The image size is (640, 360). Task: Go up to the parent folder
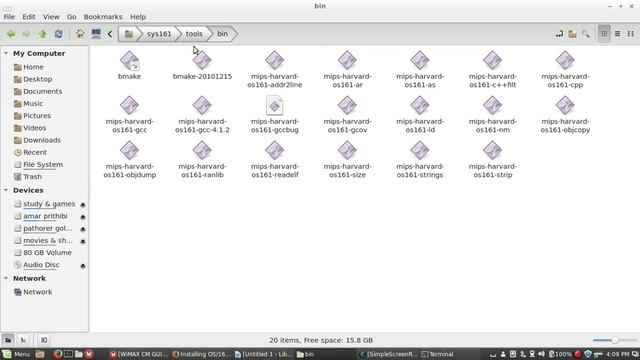tap(42, 34)
